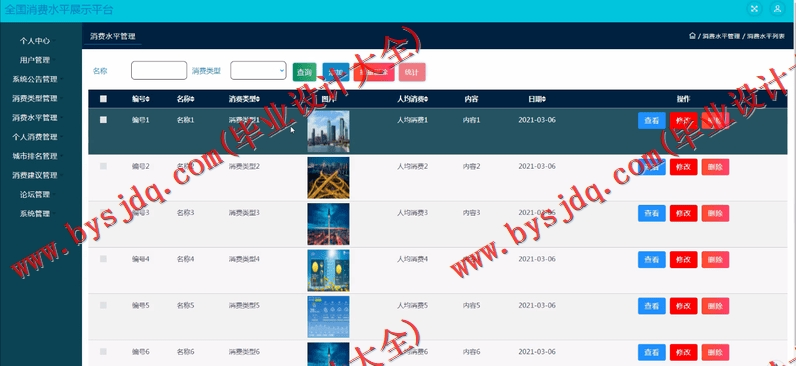Open highway lights thumbnail in row 编号2
The image size is (796, 366).
point(328,178)
